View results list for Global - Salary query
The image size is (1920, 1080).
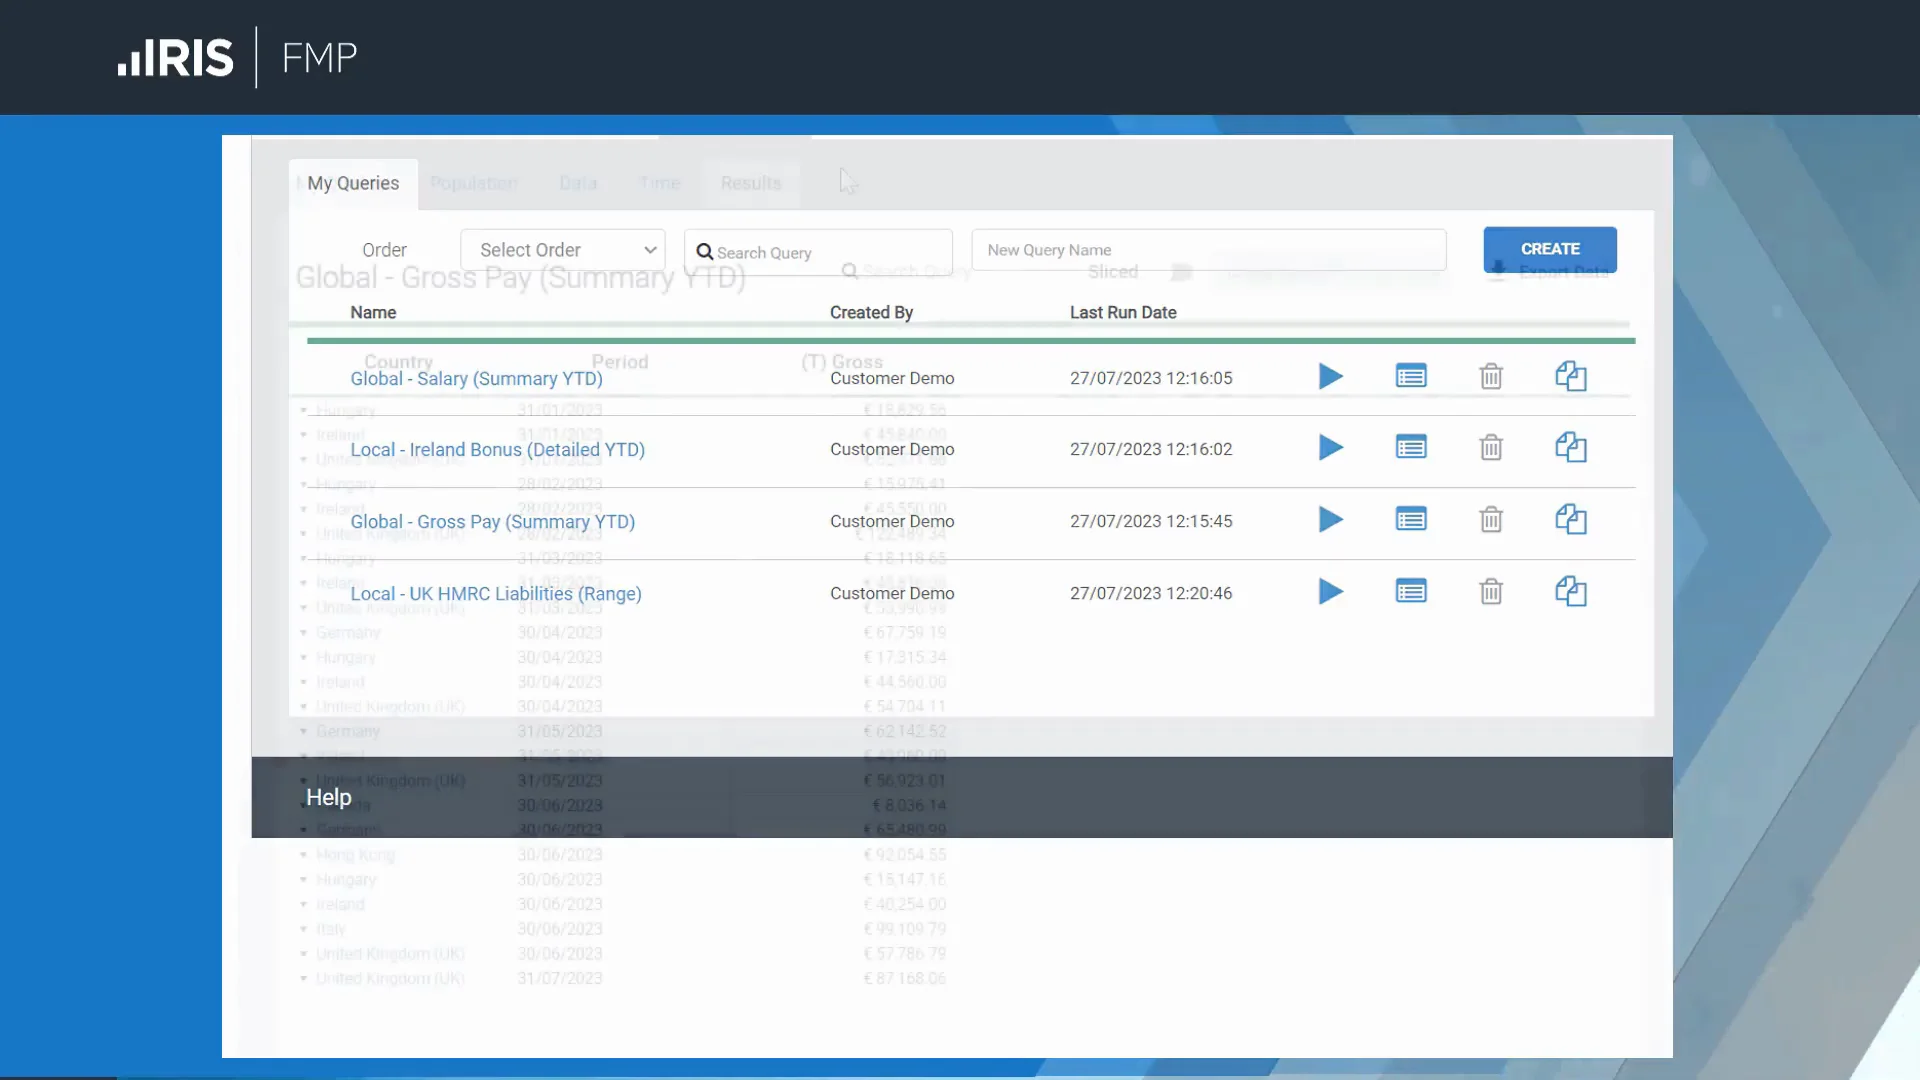point(1411,377)
